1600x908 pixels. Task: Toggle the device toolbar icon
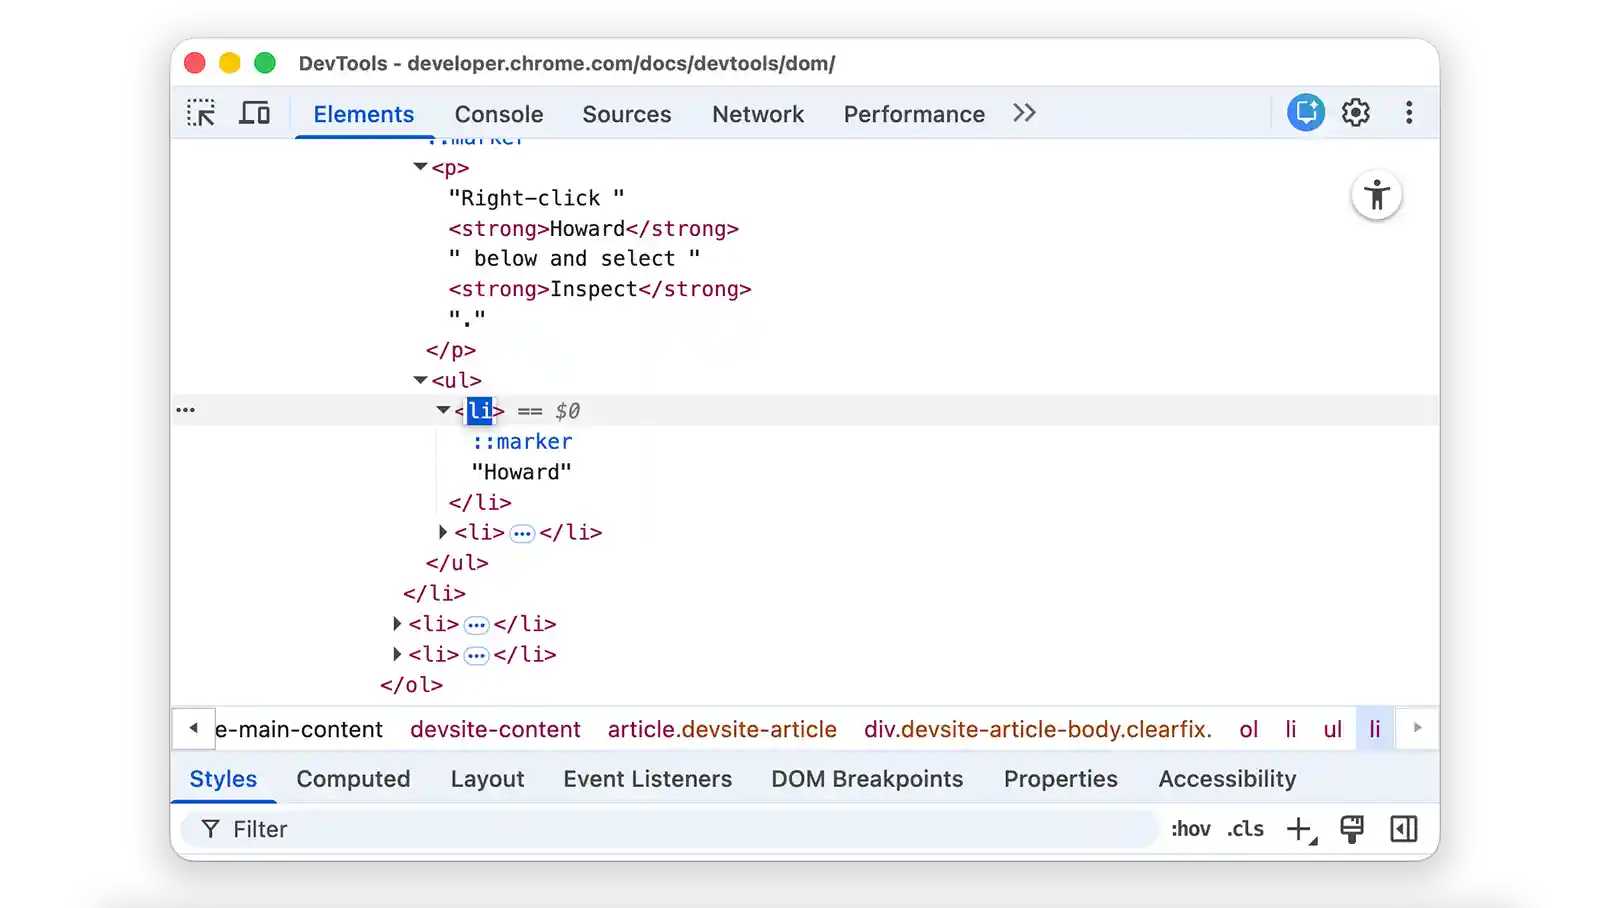pos(254,112)
